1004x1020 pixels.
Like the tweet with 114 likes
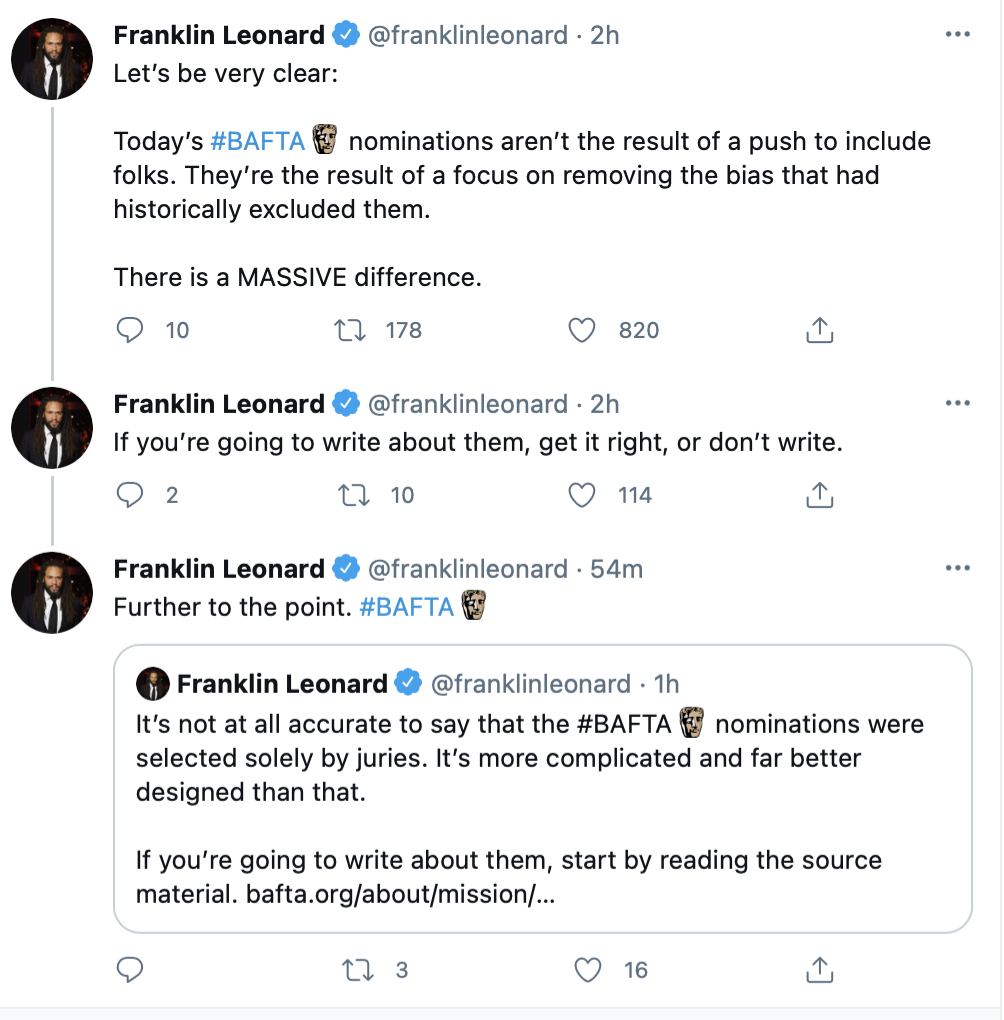point(582,494)
